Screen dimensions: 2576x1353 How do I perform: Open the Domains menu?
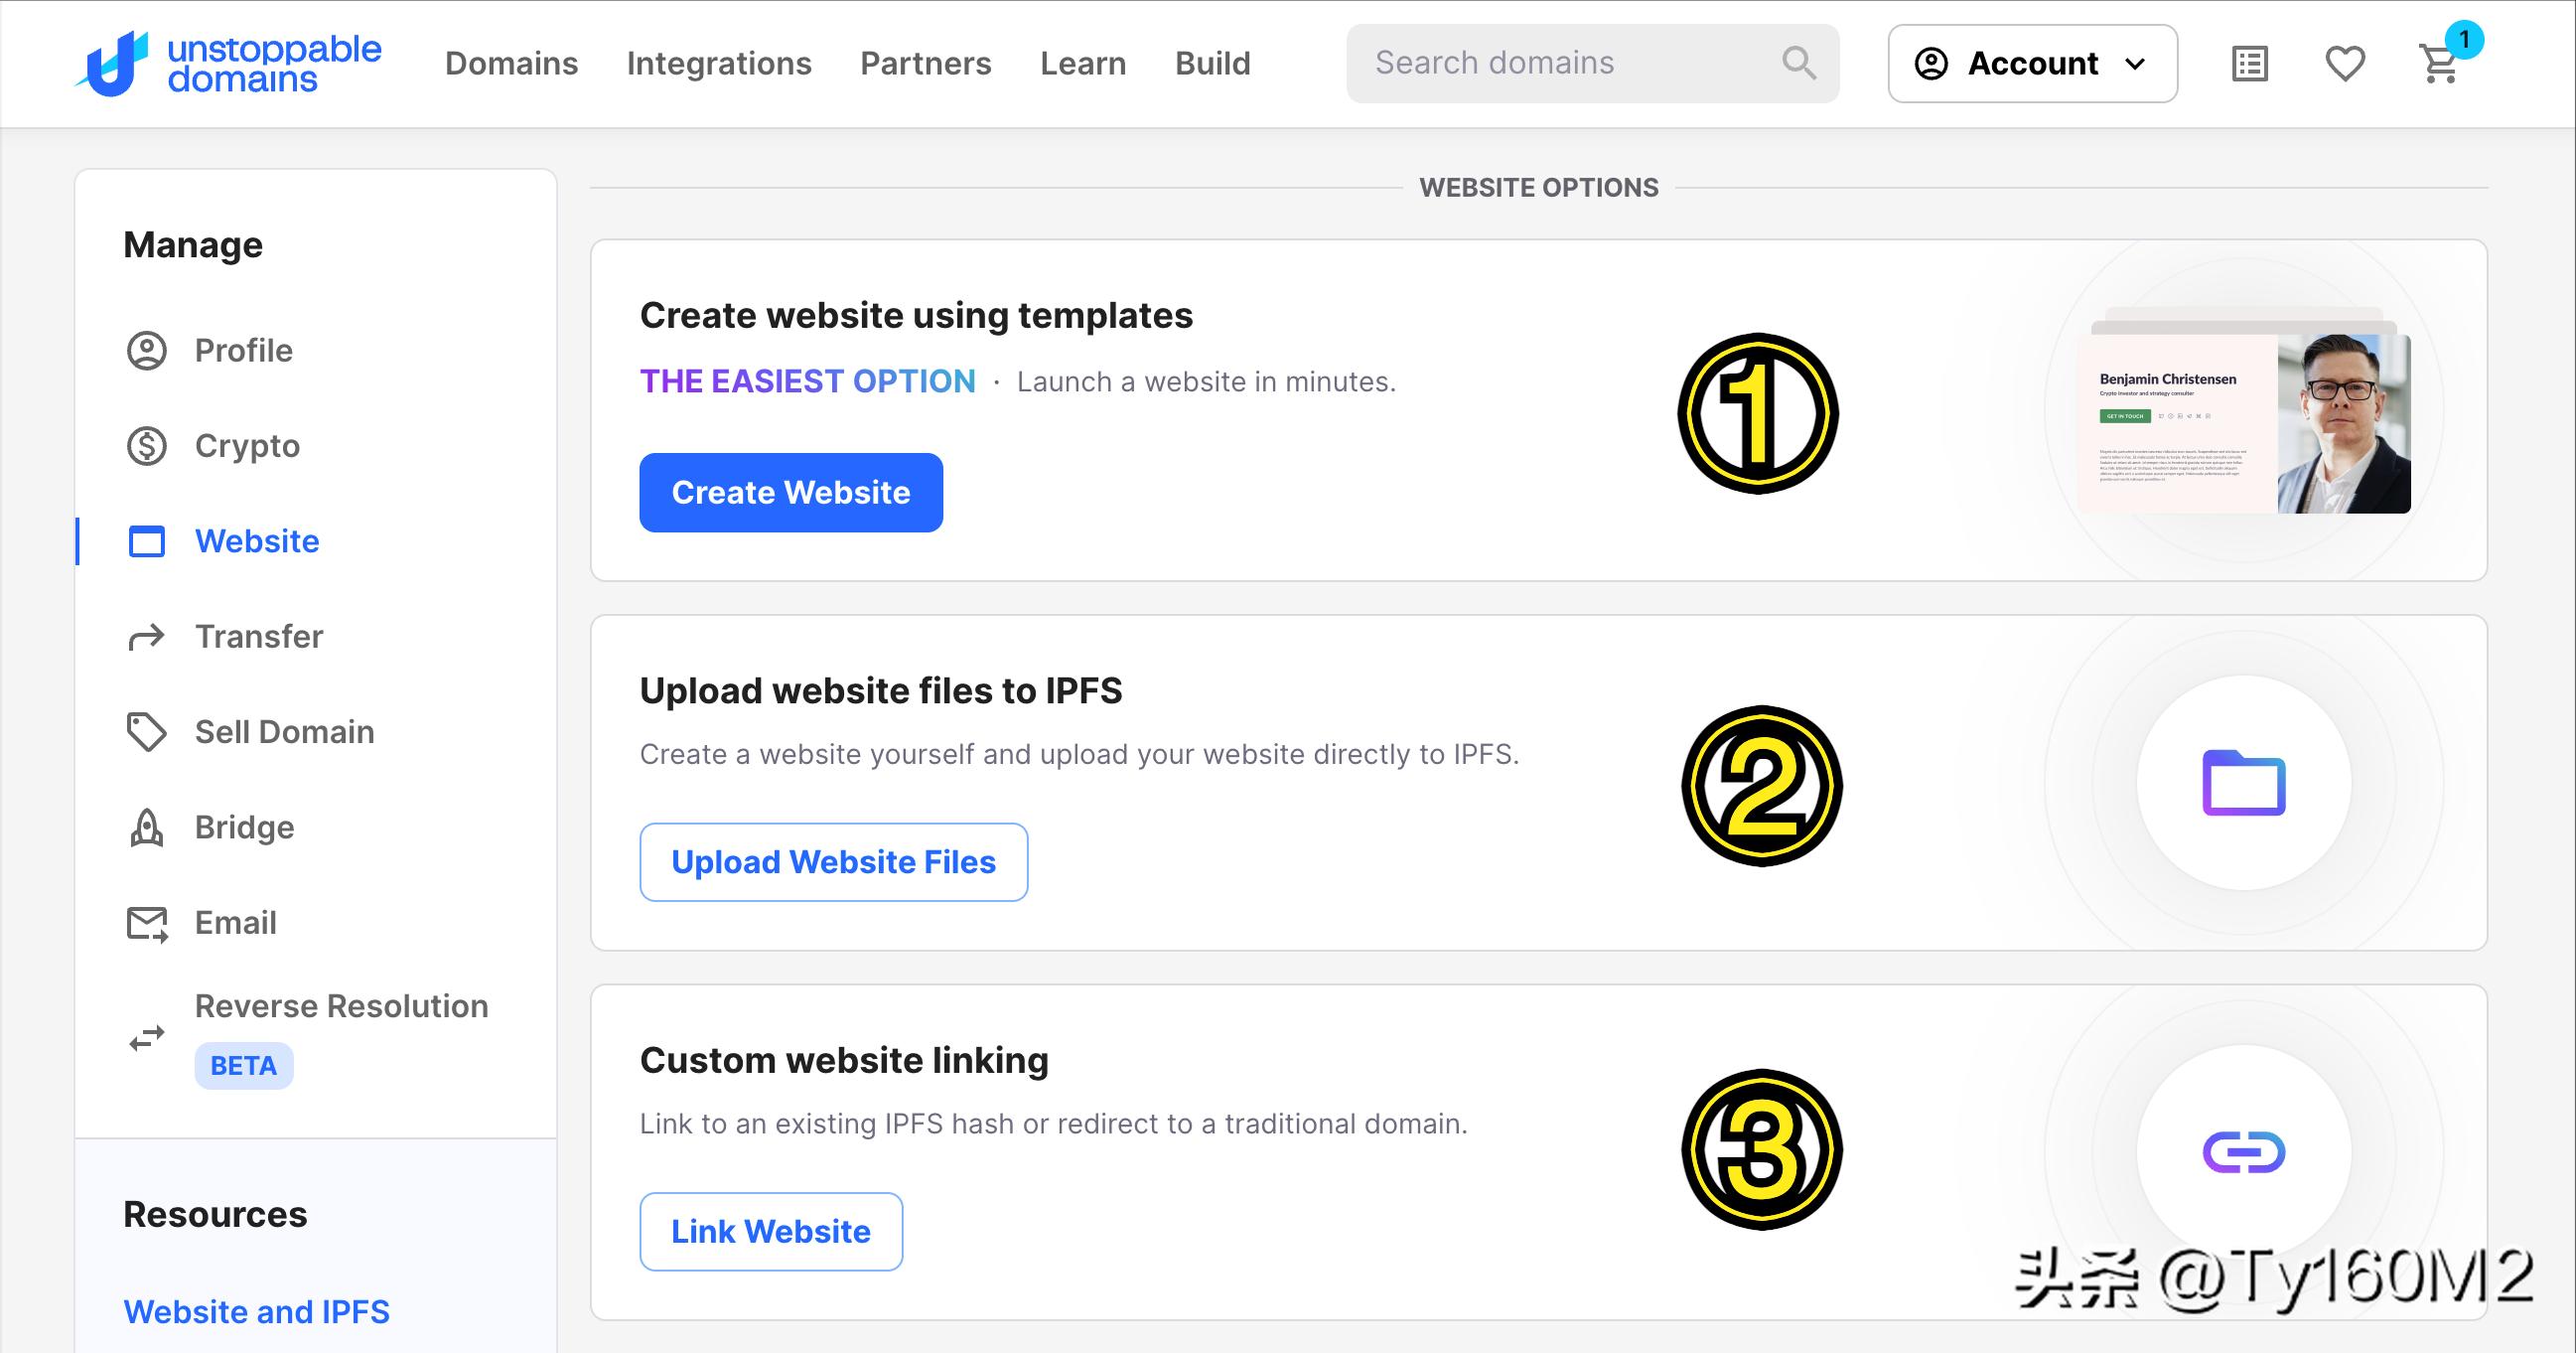coord(512,63)
